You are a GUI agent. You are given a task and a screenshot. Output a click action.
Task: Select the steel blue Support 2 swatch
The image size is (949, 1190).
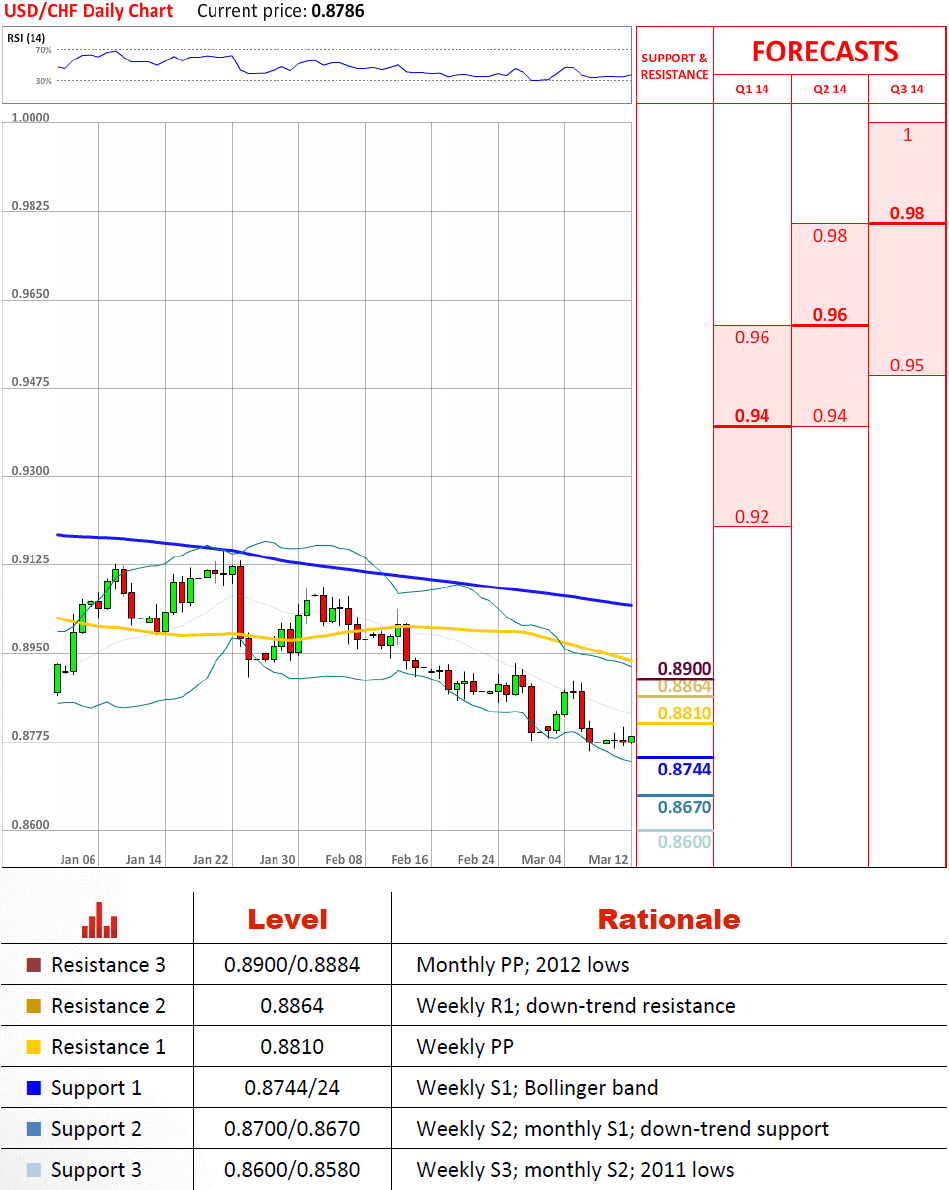point(34,1129)
